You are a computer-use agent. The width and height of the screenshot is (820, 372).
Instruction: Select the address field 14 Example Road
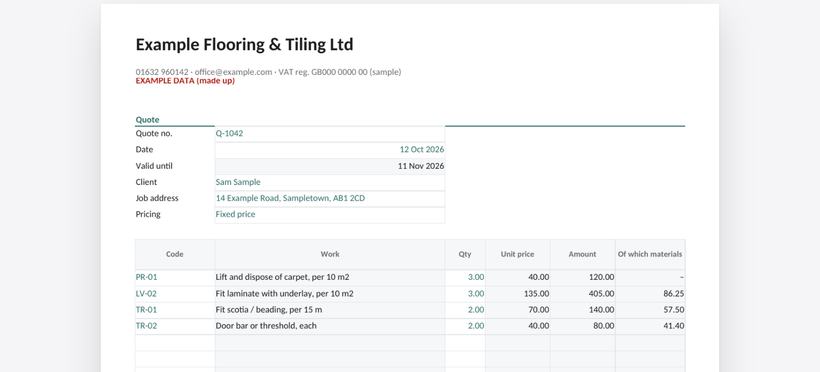[330, 199]
